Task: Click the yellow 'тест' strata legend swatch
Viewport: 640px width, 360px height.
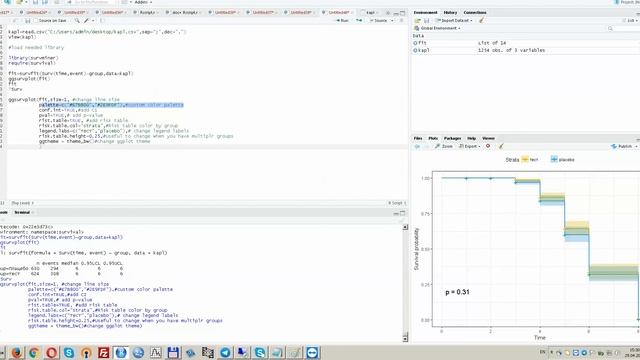Action: pos(525,159)
